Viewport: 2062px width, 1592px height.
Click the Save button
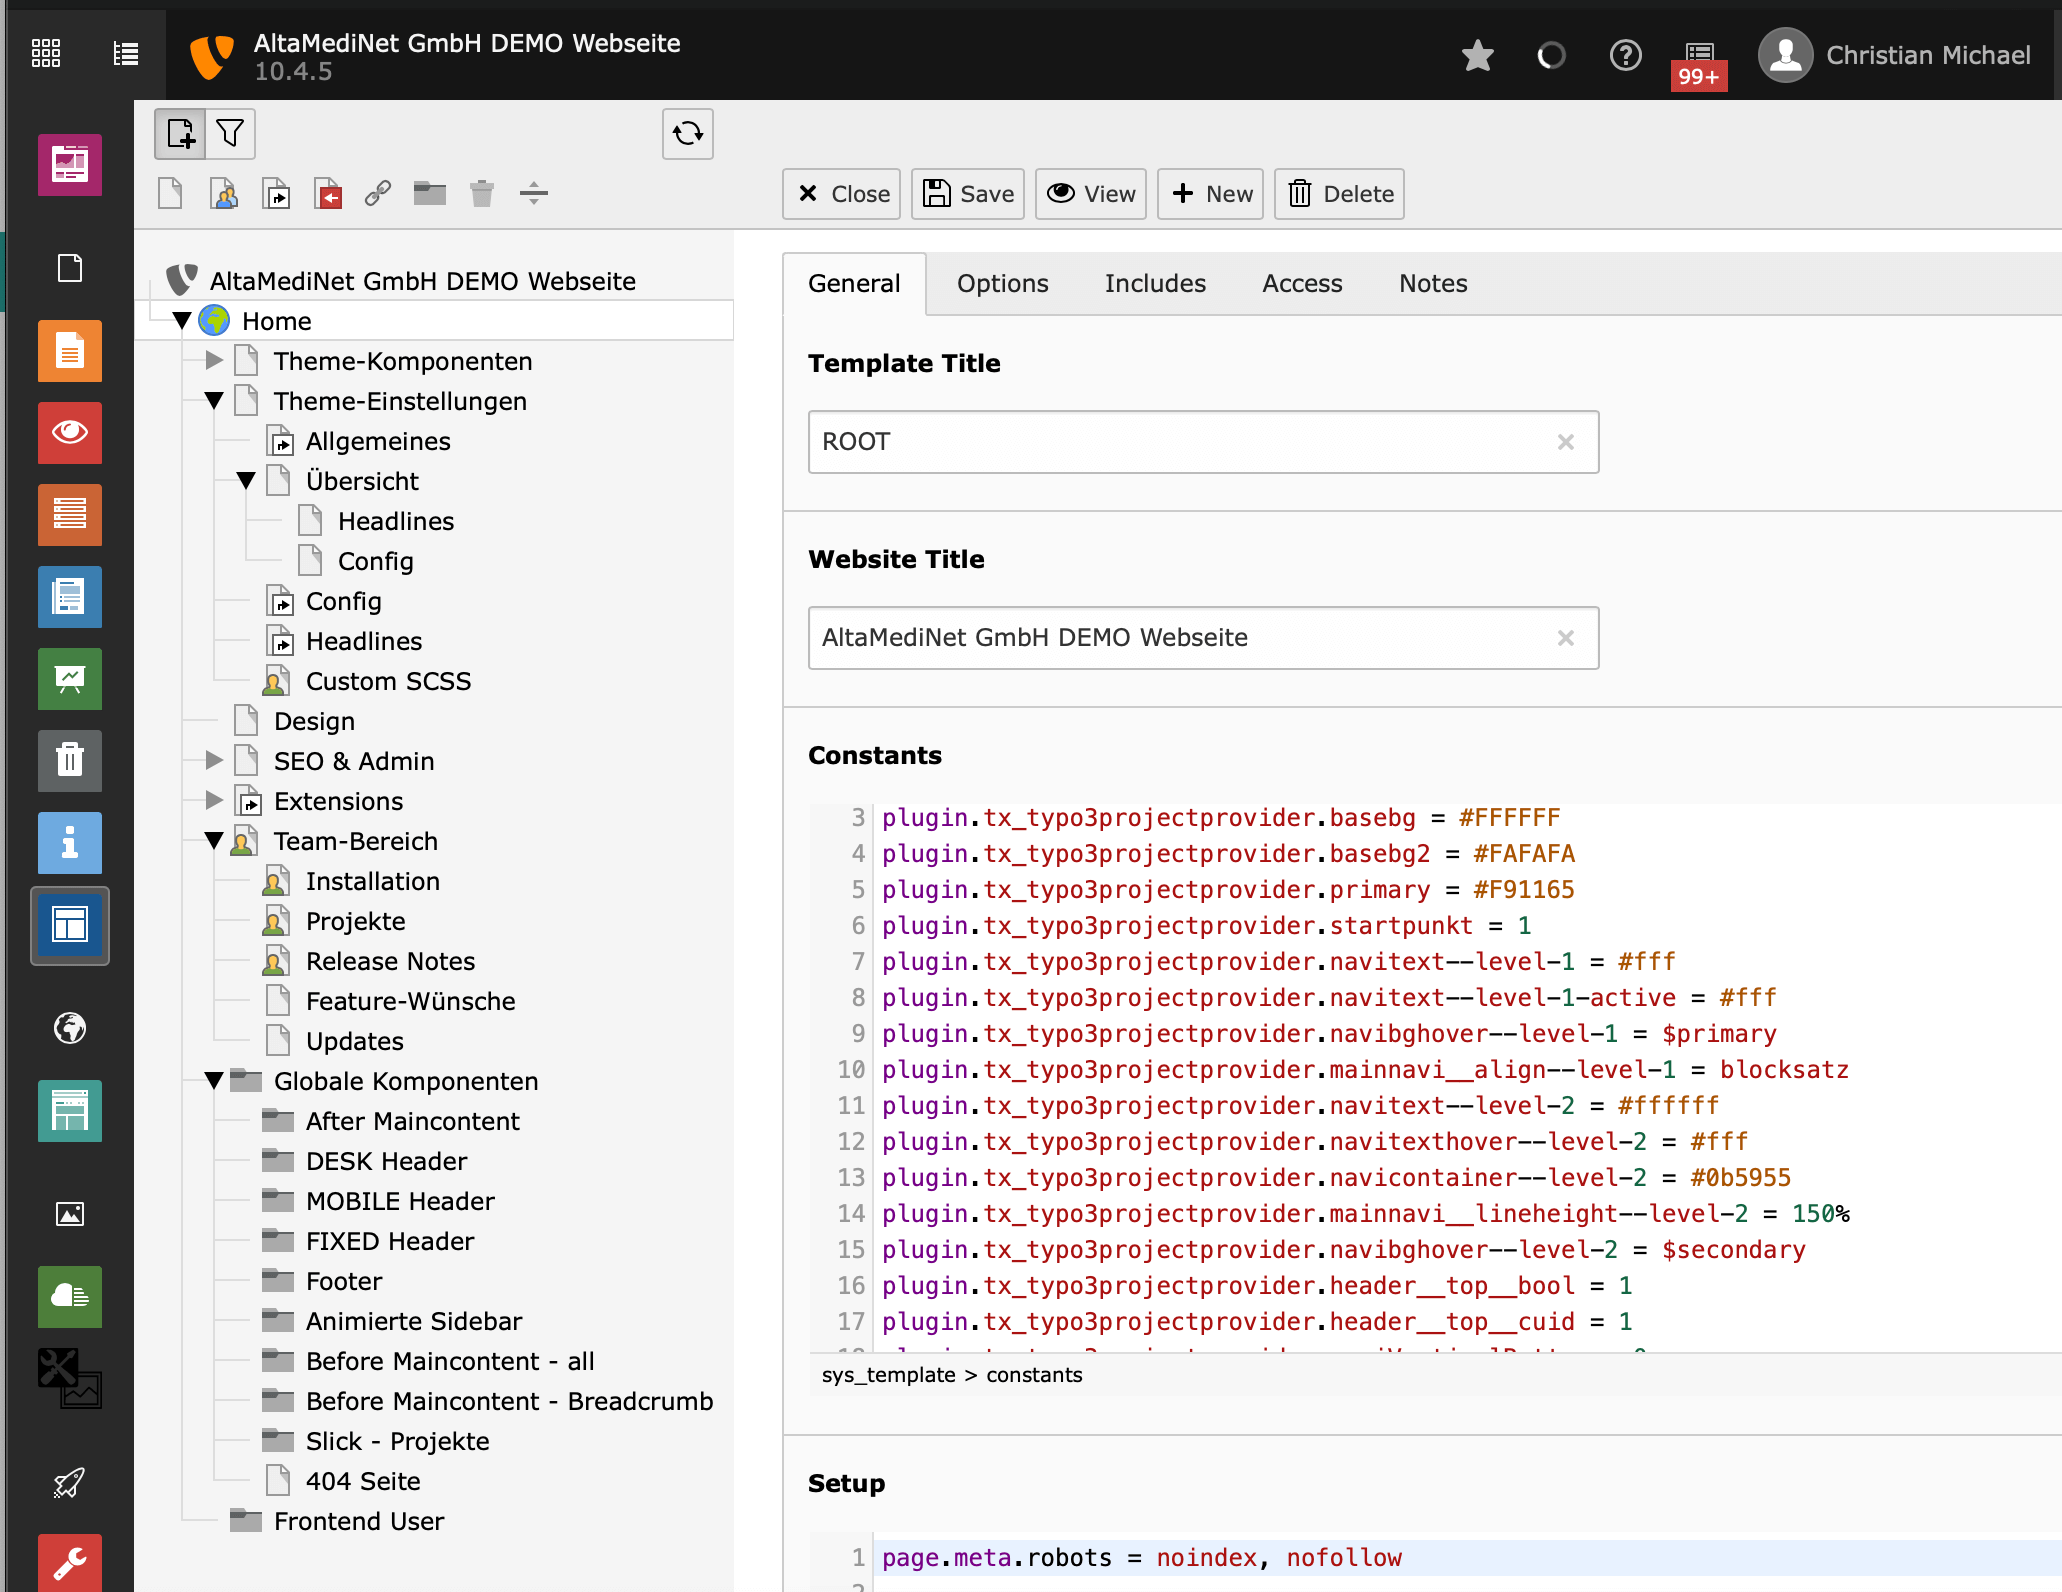[967, 194]
